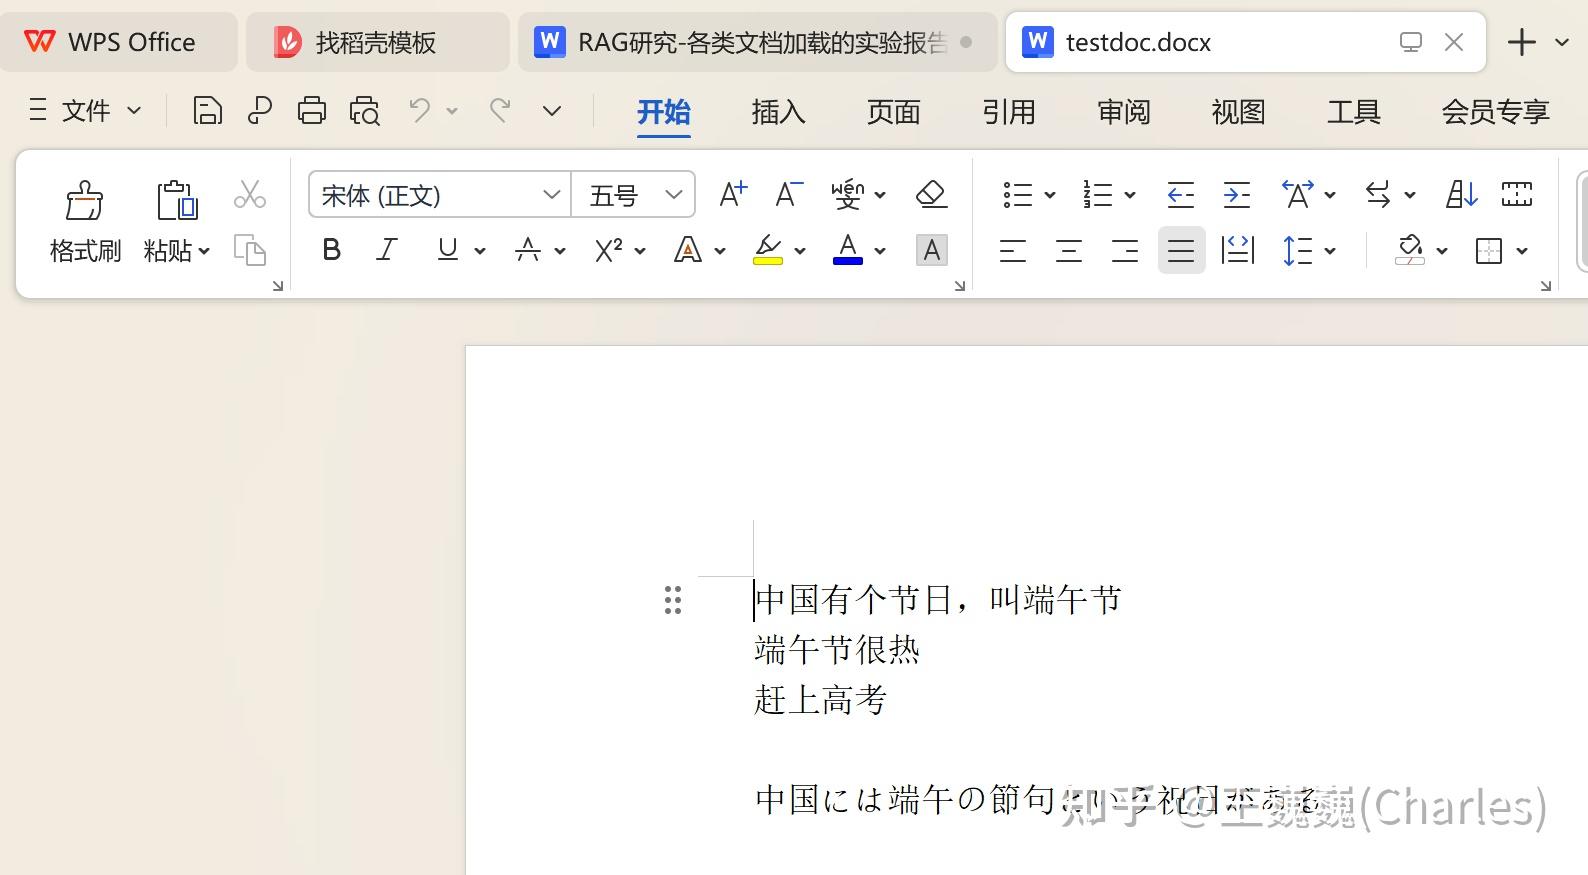
Task: Click the Save icon in quick toolbar
Action: coord(207,110)
